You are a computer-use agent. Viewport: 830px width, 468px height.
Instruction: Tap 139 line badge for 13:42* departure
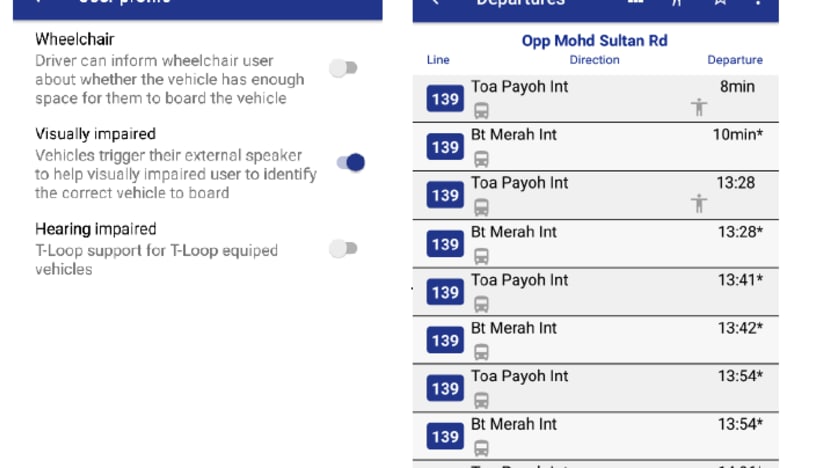point(445,340)
